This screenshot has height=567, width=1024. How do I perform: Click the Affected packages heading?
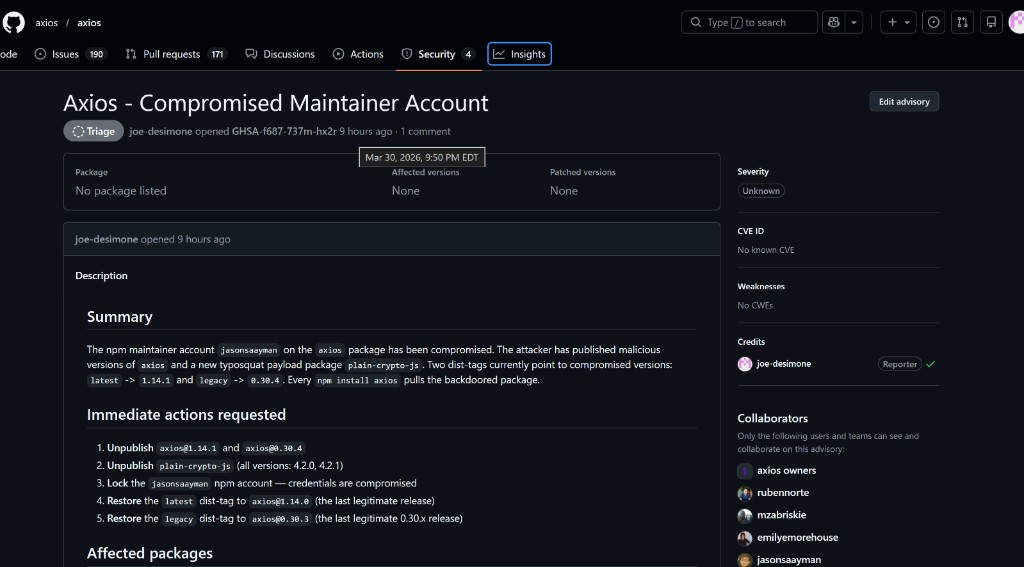pos(150,553)
